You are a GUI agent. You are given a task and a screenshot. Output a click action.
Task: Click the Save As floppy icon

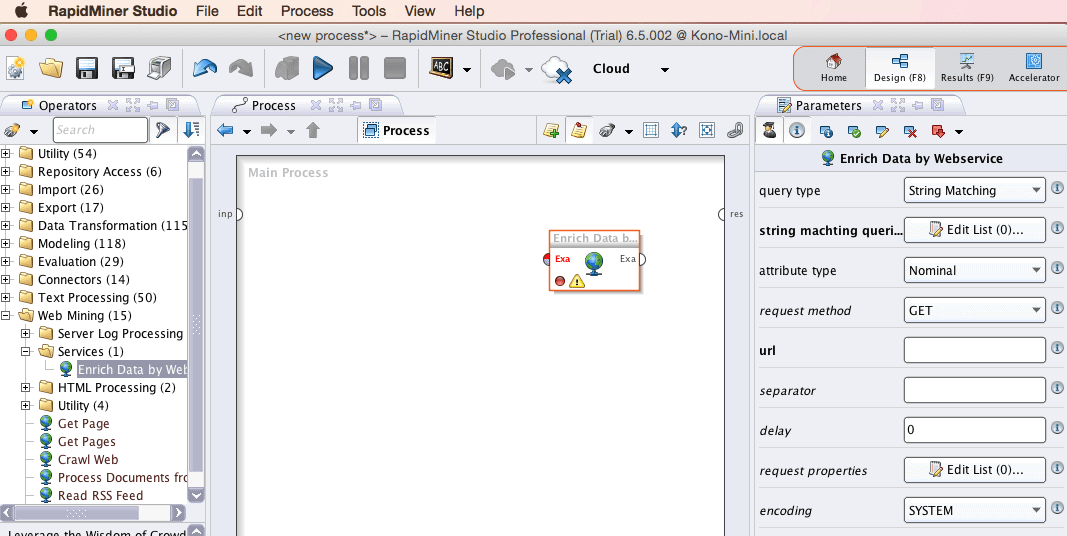pyautogui.click(x=123, y=68)
